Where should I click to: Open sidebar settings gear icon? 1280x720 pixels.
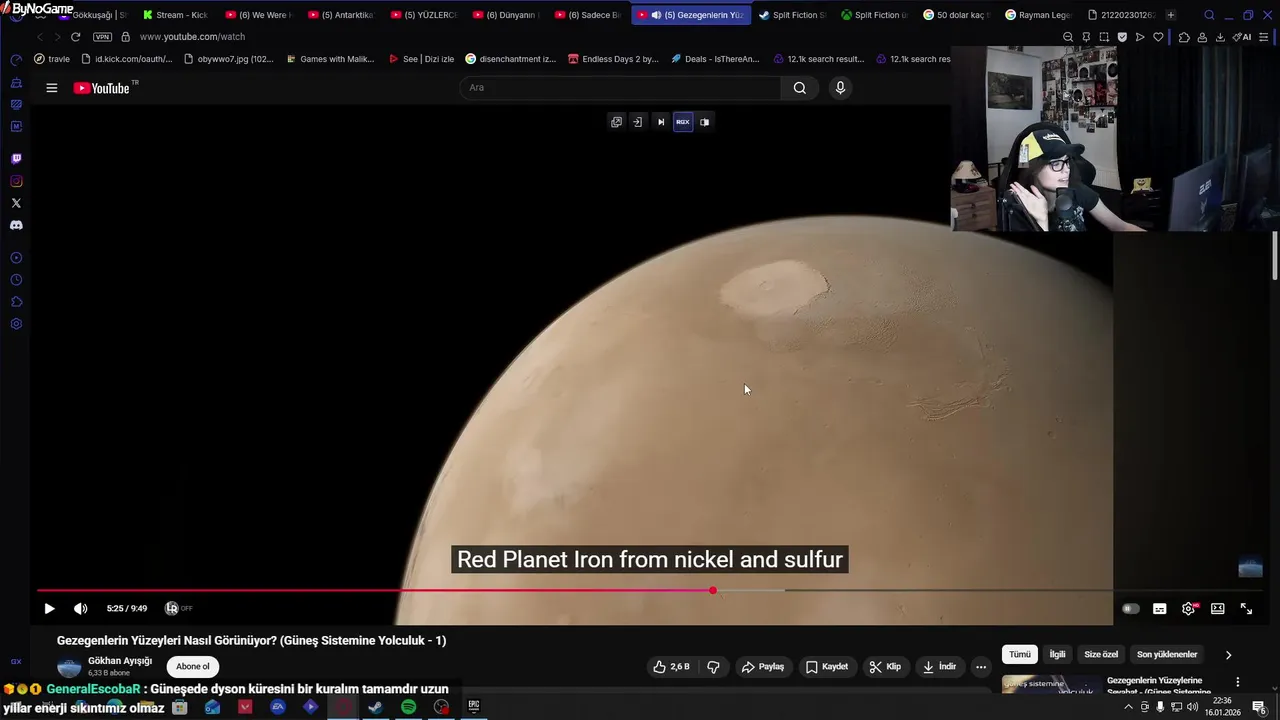[16, 324]
